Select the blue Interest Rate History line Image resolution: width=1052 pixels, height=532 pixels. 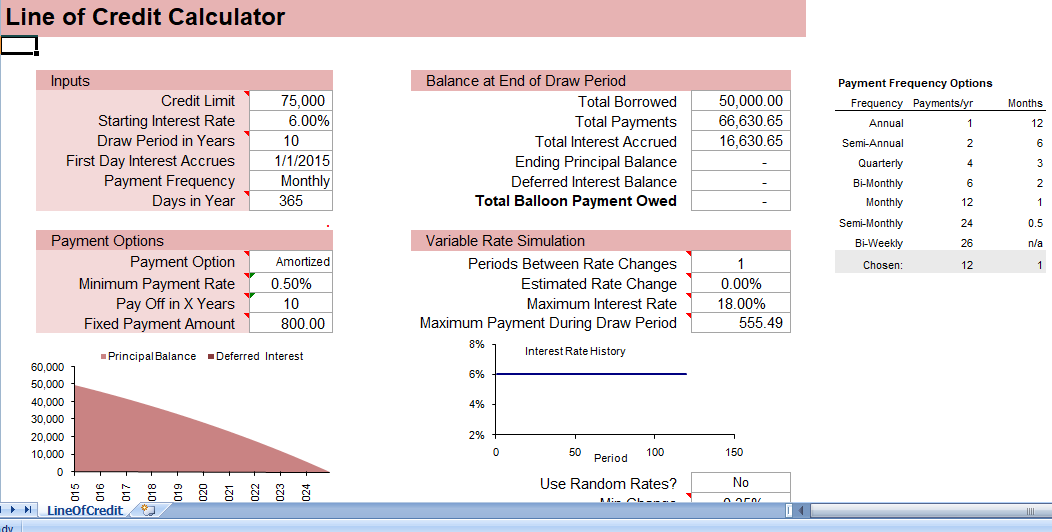click(x=590, y=374)
